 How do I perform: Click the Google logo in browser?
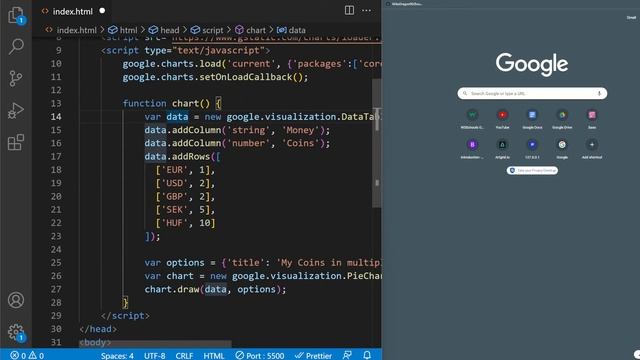pyautogui.click(x=531, y=64)
